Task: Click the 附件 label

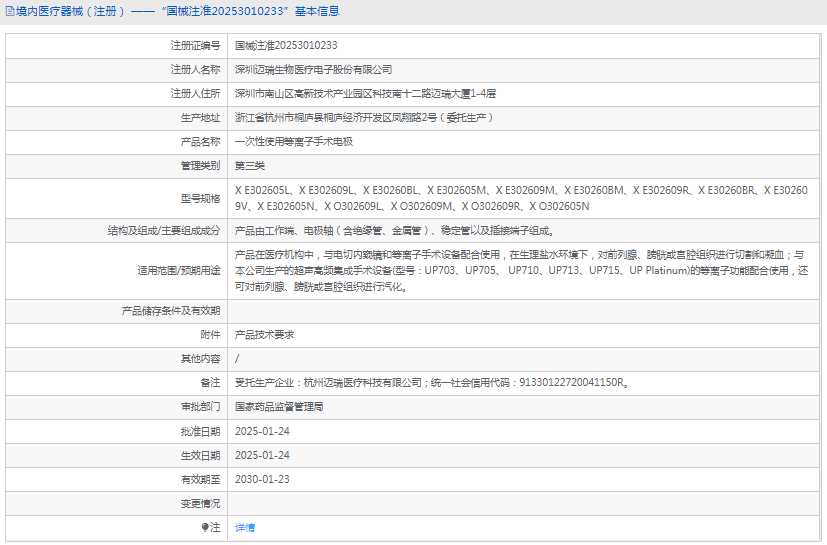Action: click(210, 334)
